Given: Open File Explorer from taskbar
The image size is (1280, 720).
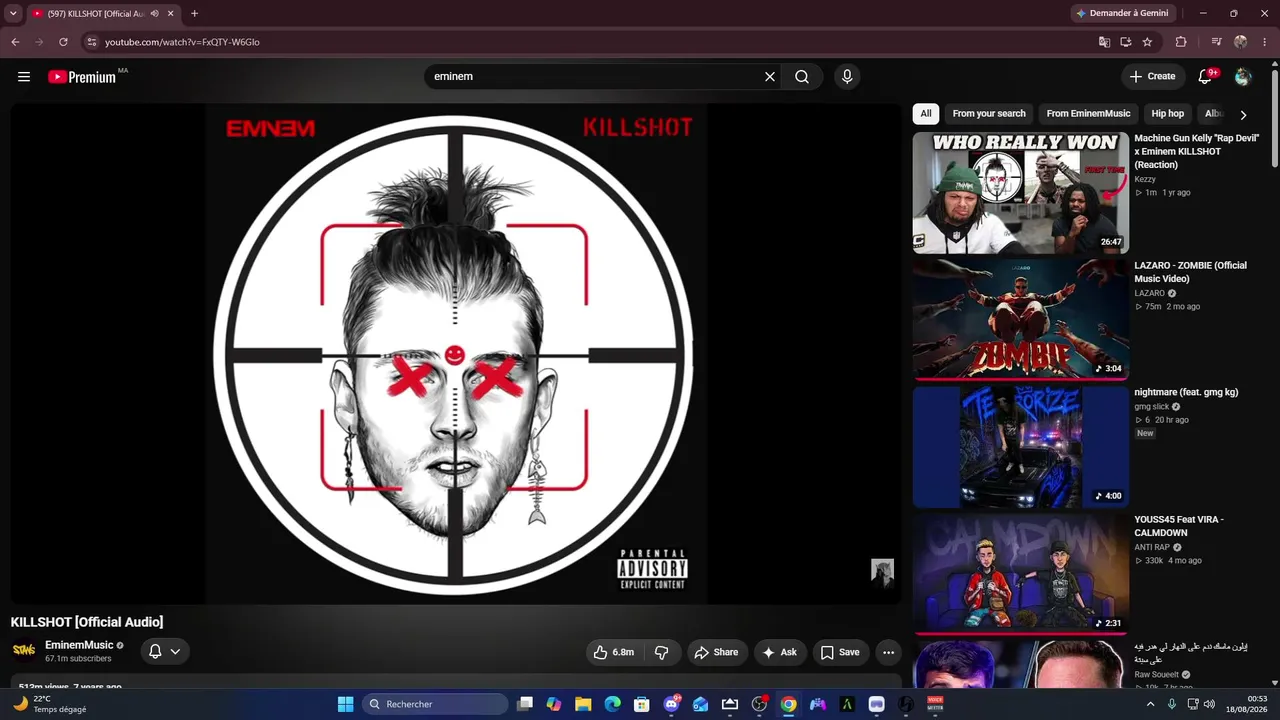Looking at the screenshot, I should point(583,704).
